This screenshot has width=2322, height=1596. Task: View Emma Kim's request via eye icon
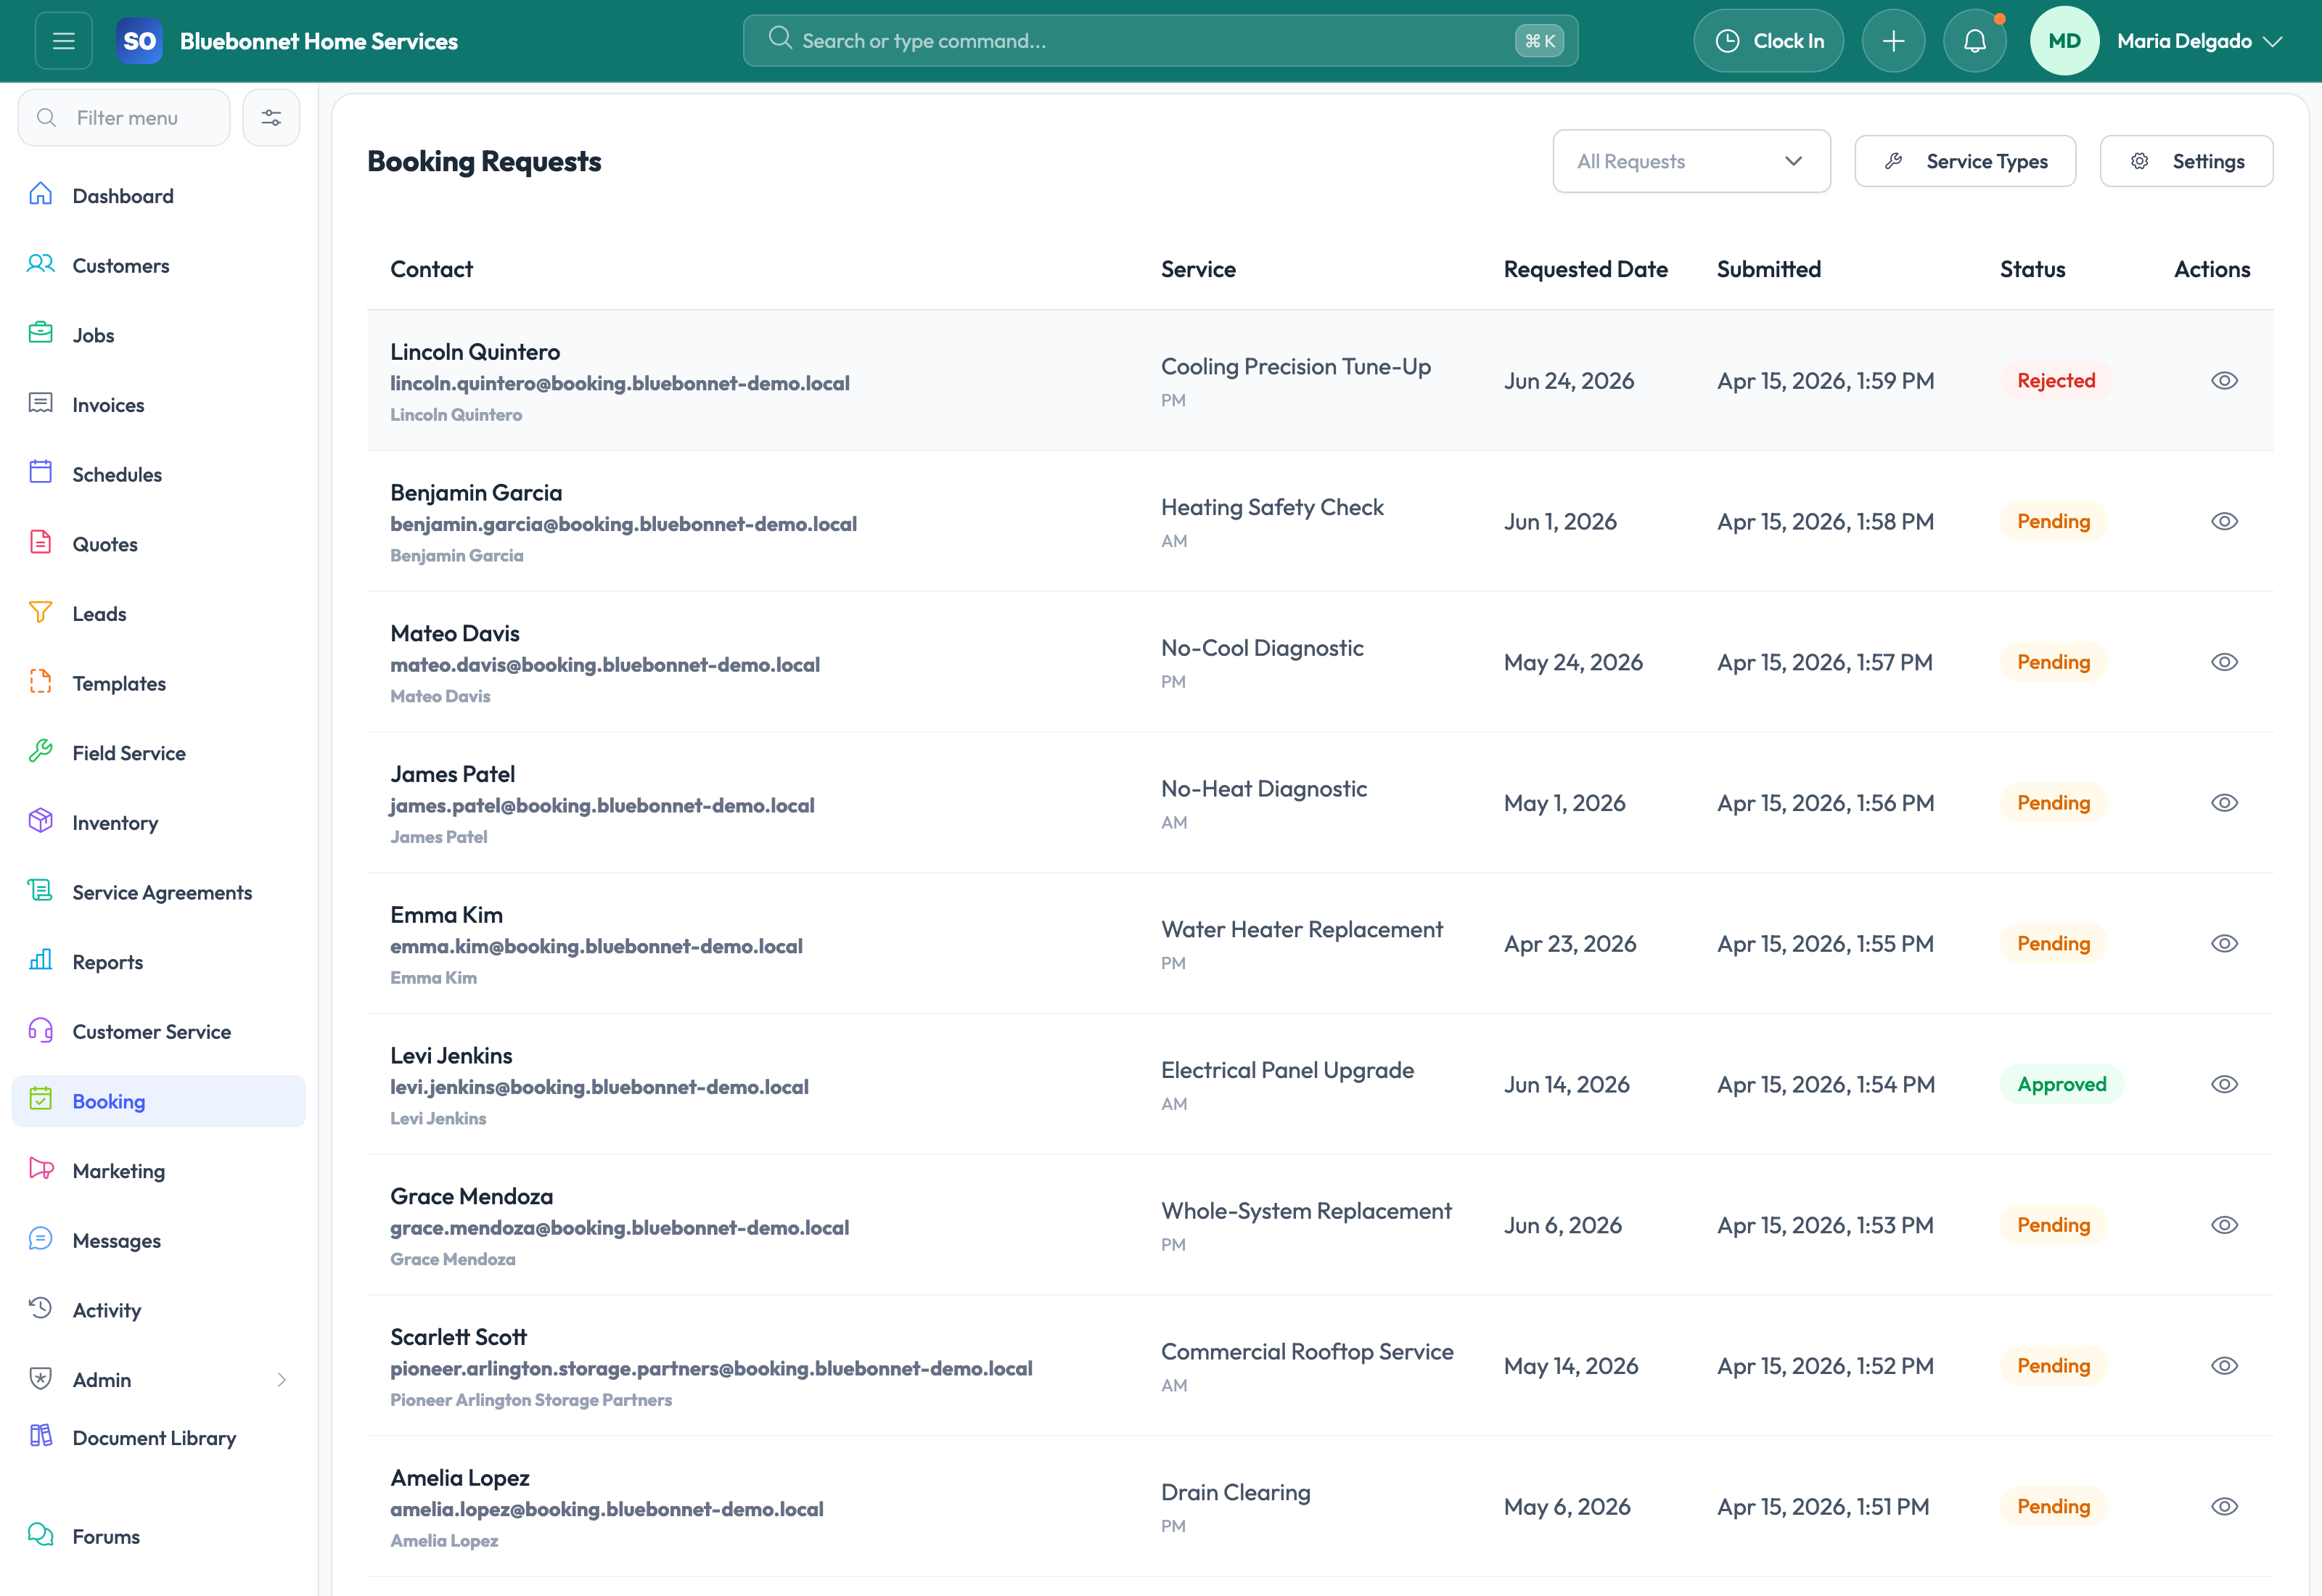2224,944
